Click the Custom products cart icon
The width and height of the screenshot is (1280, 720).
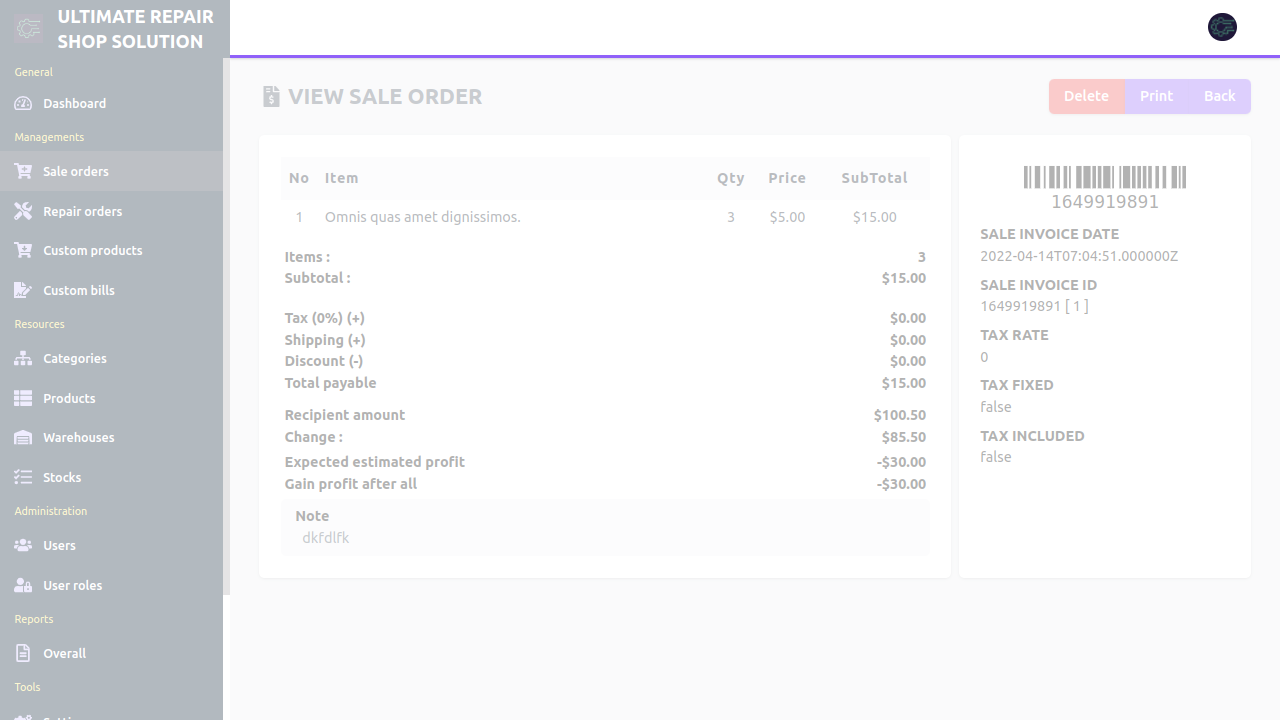click(x=23, y=251)
